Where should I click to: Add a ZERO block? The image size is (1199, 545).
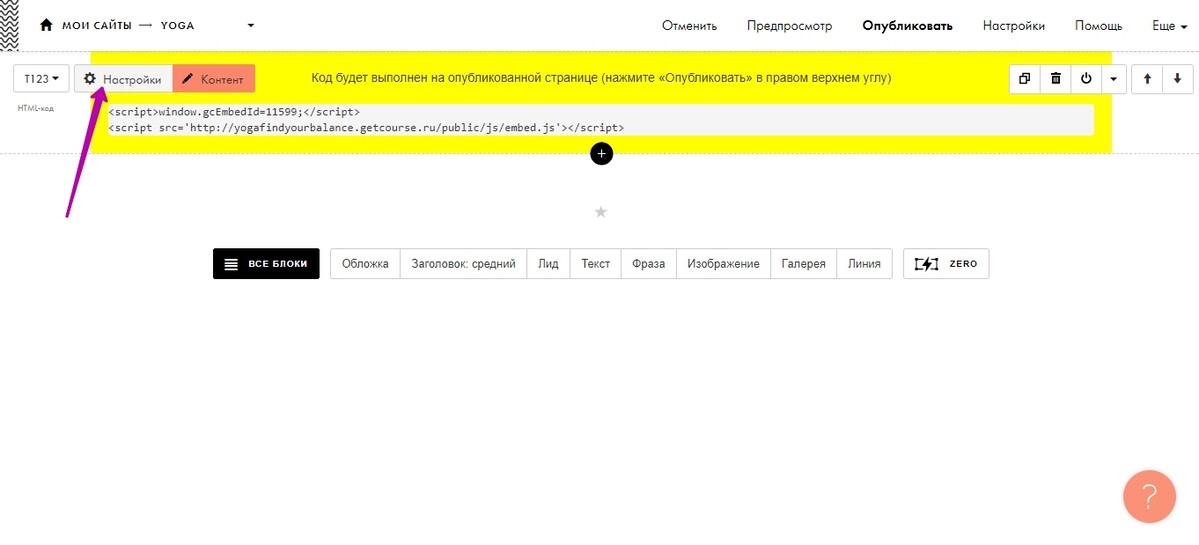[946, 264]
